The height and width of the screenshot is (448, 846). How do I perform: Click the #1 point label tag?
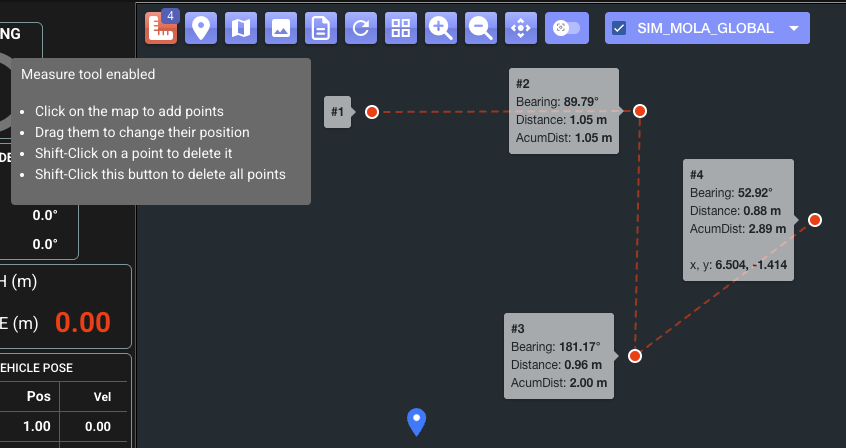(338, 112)
